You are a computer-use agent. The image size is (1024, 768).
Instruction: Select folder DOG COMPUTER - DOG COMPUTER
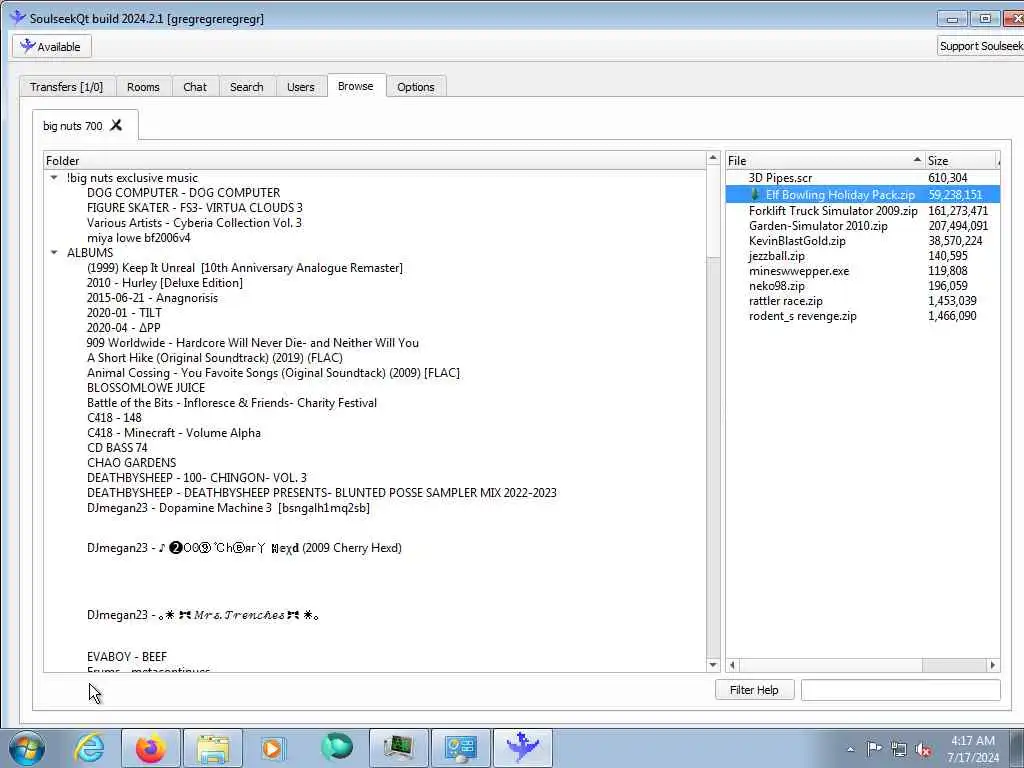(x=184, y=193)
